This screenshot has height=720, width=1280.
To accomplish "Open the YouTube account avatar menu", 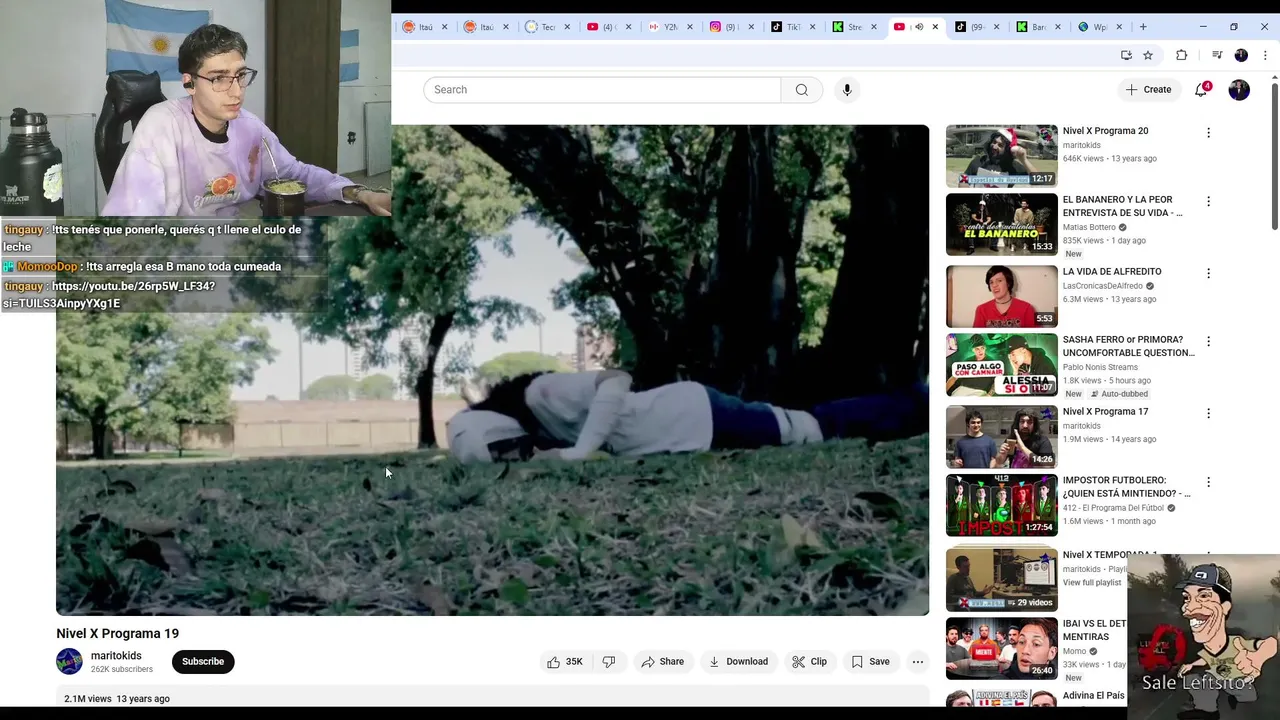I will (x=1239, y=90).
